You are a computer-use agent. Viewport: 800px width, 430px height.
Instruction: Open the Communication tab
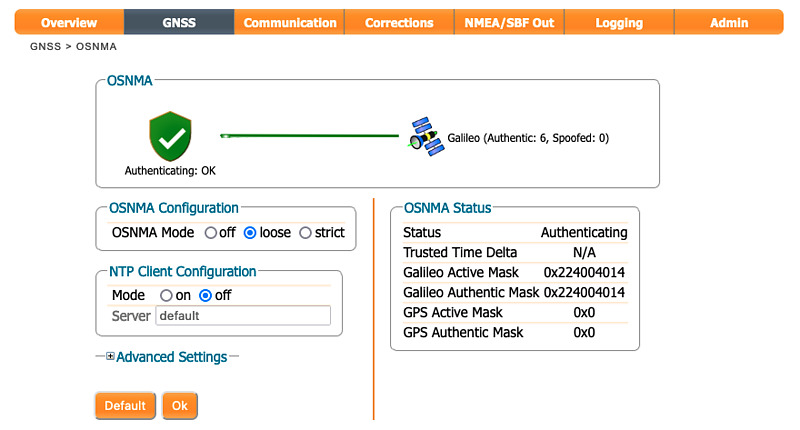[289, 22]
